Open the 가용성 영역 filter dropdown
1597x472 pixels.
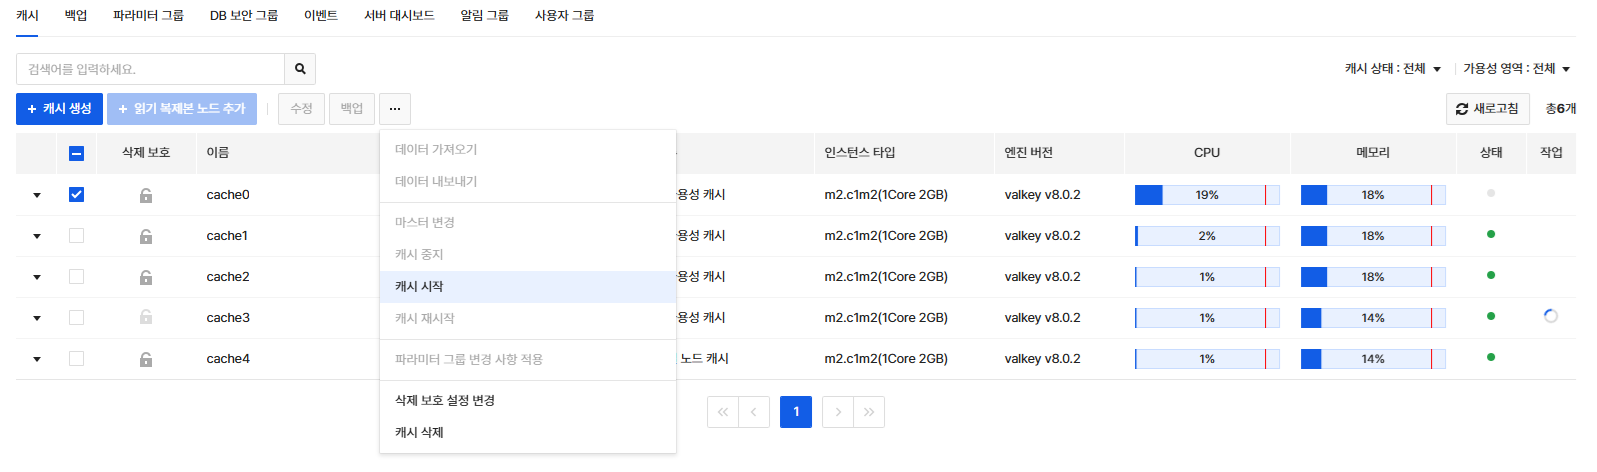(x=1516, y=69)
